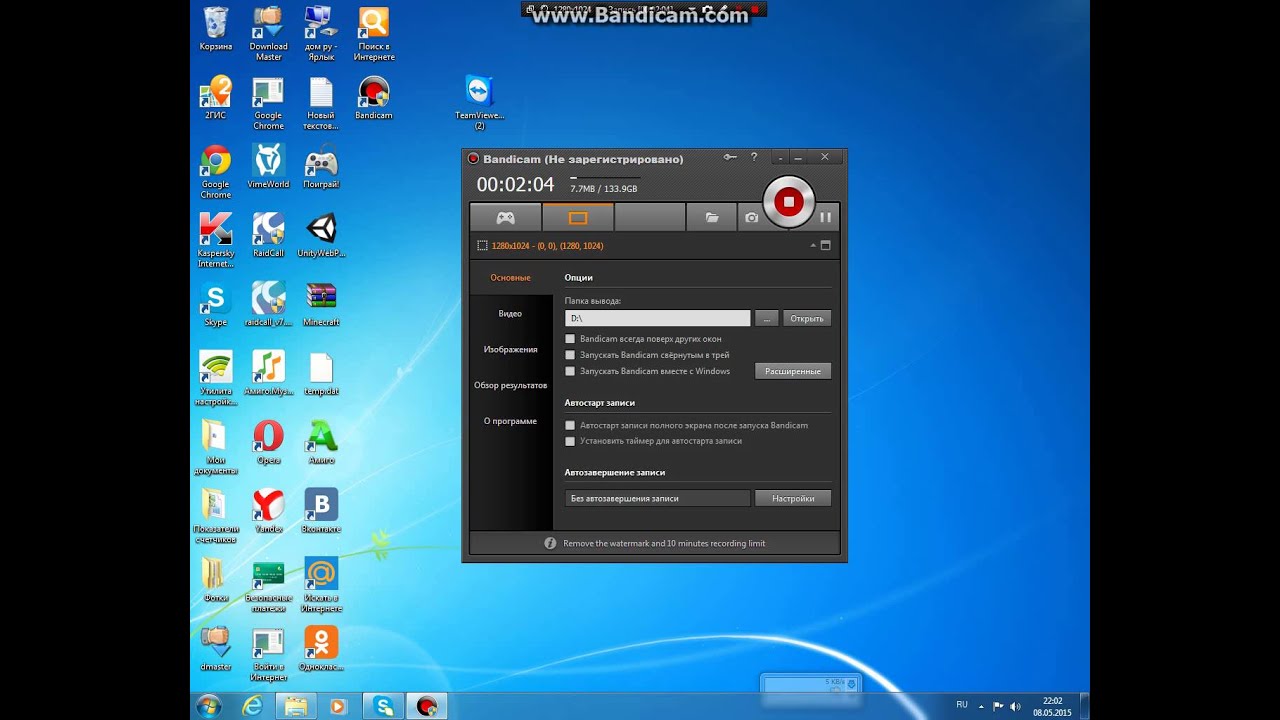Open the Поиграй! desktop icon
This screenshot has width=1280, height=720.
[x=321, y=166]
